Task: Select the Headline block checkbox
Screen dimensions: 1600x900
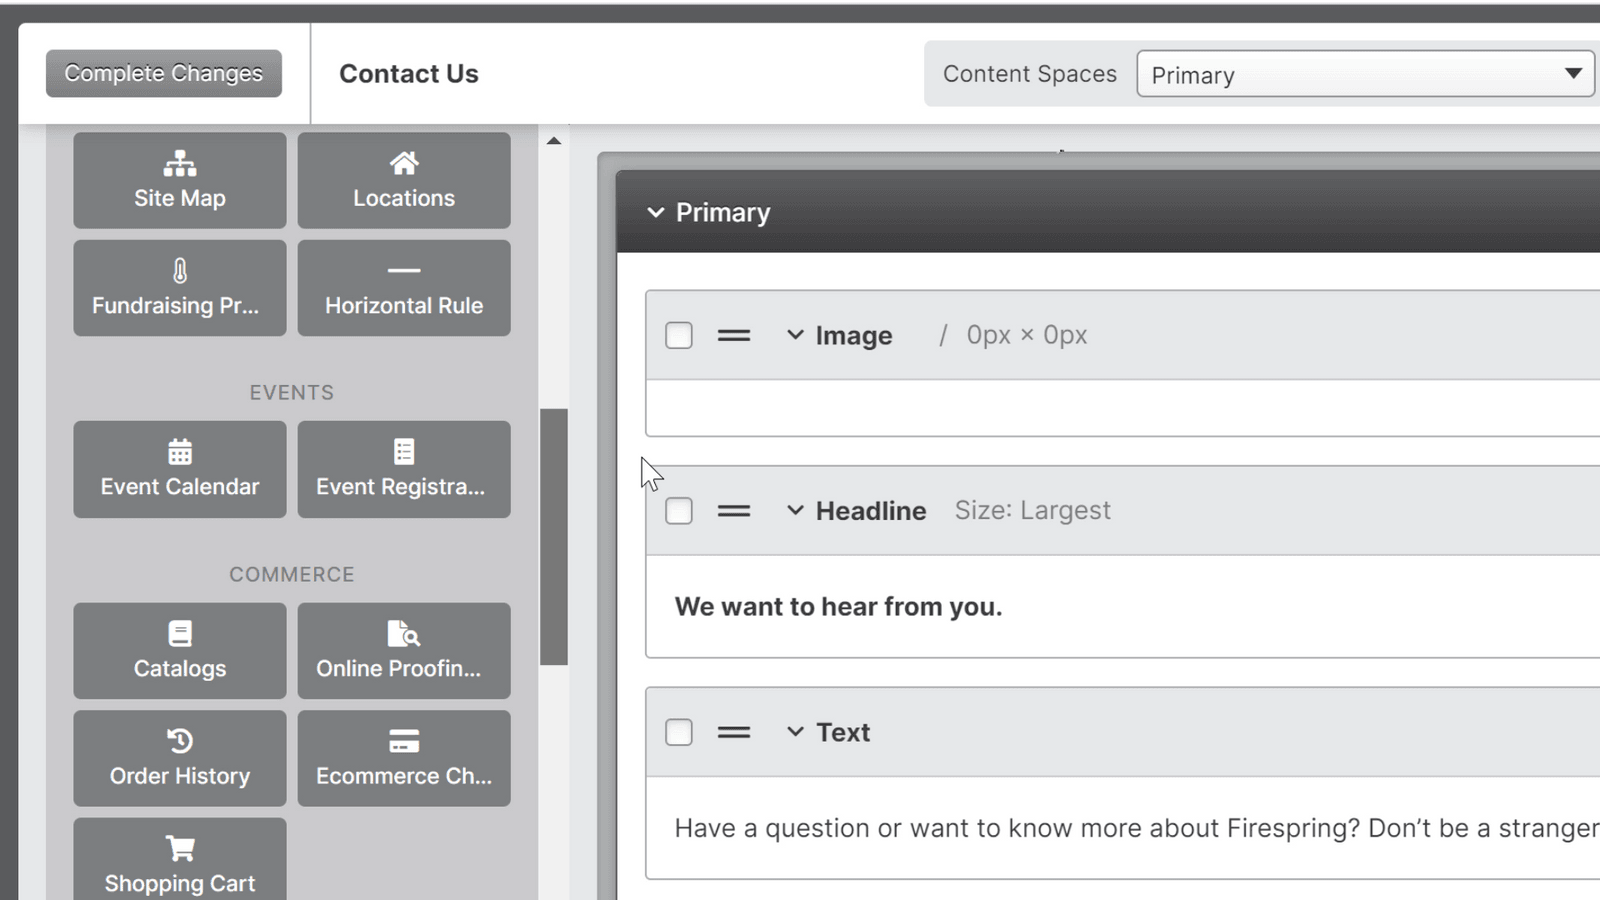Action: click(679, 511)
